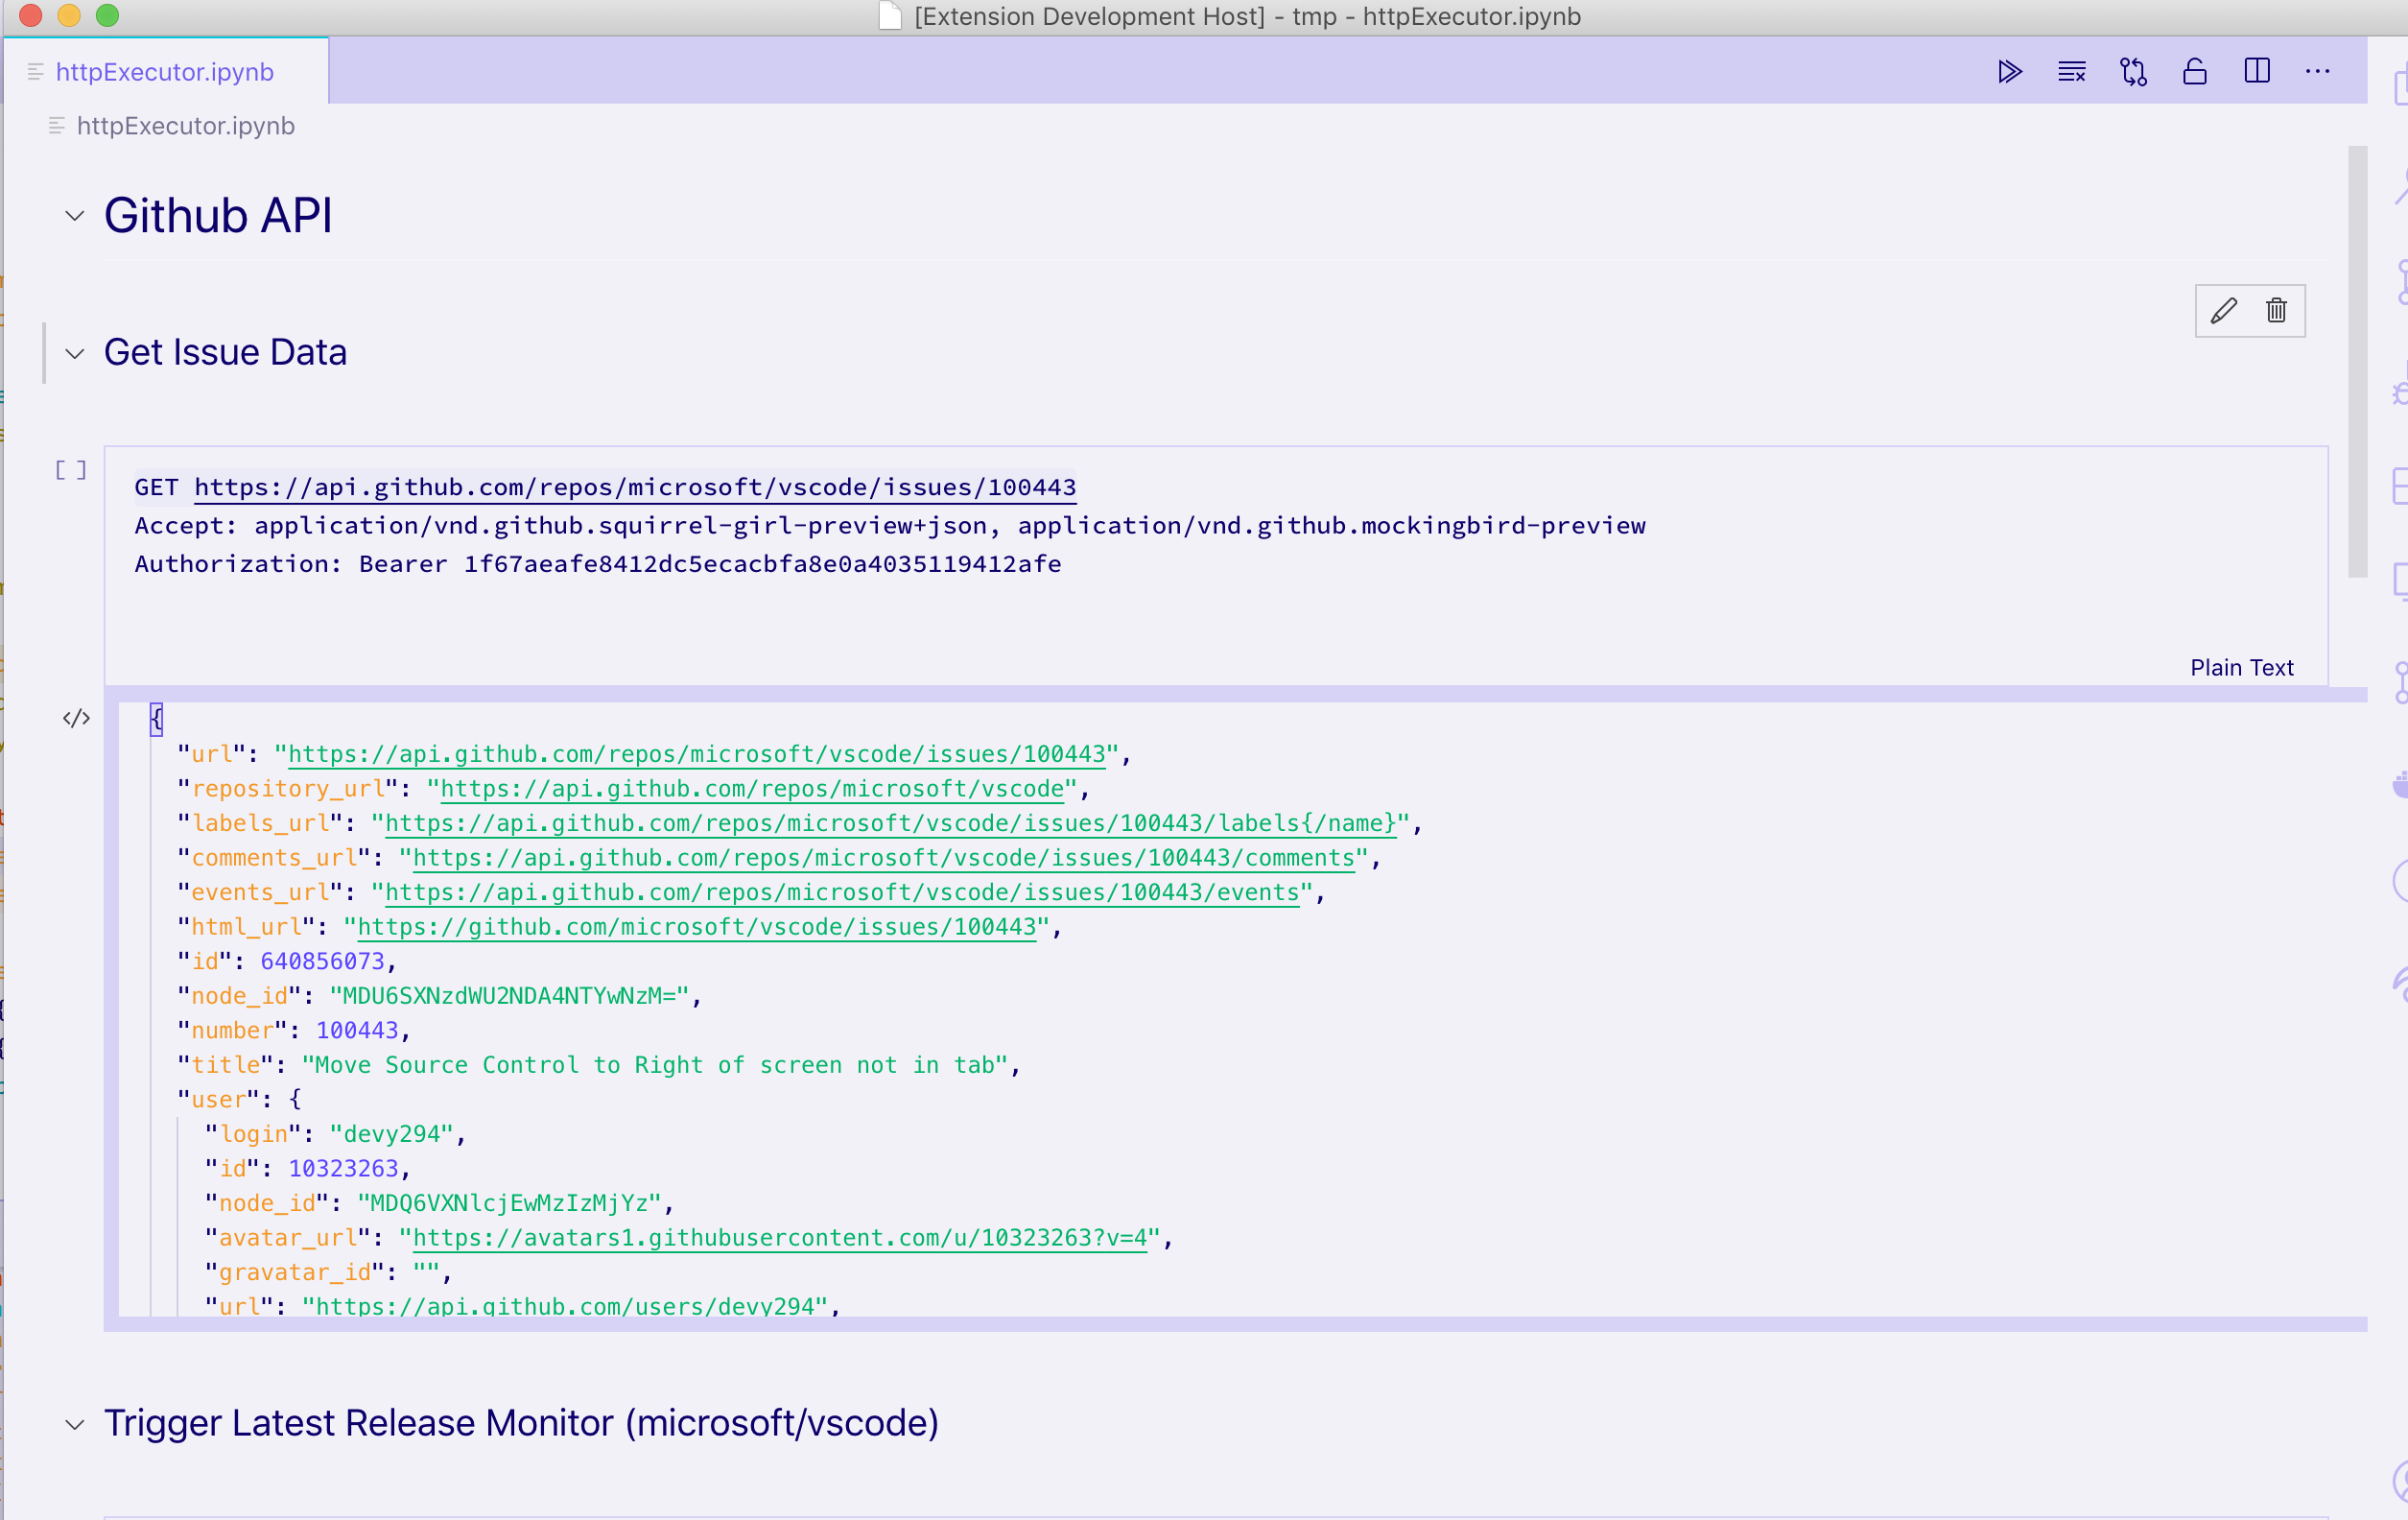Open the html_url GitHub issue link
The height and width of the screenshot is (1520, 2408).
(x=697, y=927)
